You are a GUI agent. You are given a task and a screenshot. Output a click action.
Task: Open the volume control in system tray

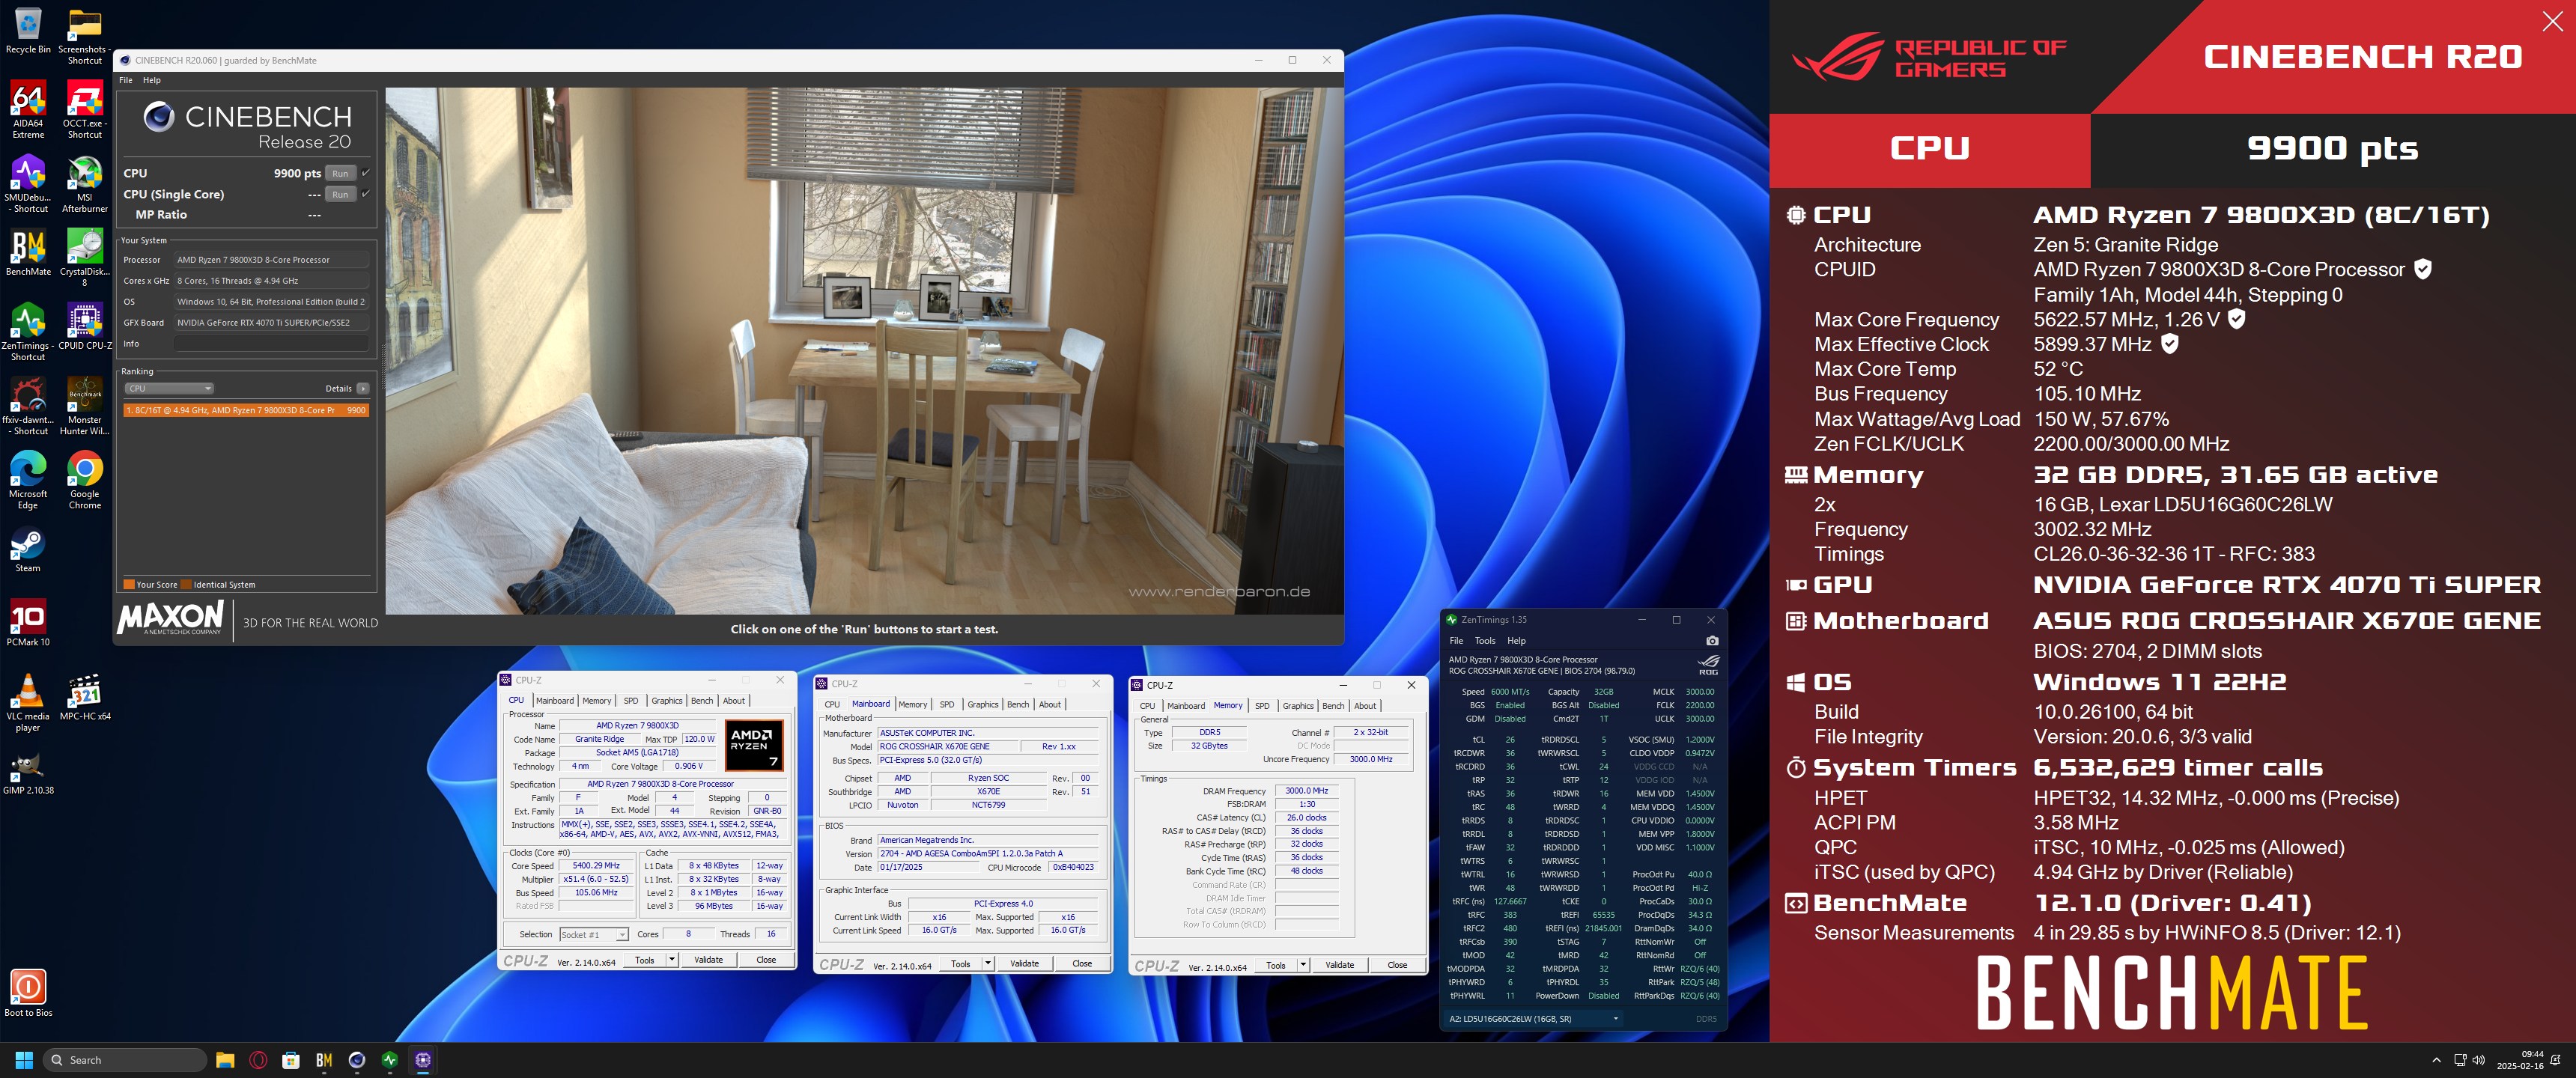click(2478, 1060)
